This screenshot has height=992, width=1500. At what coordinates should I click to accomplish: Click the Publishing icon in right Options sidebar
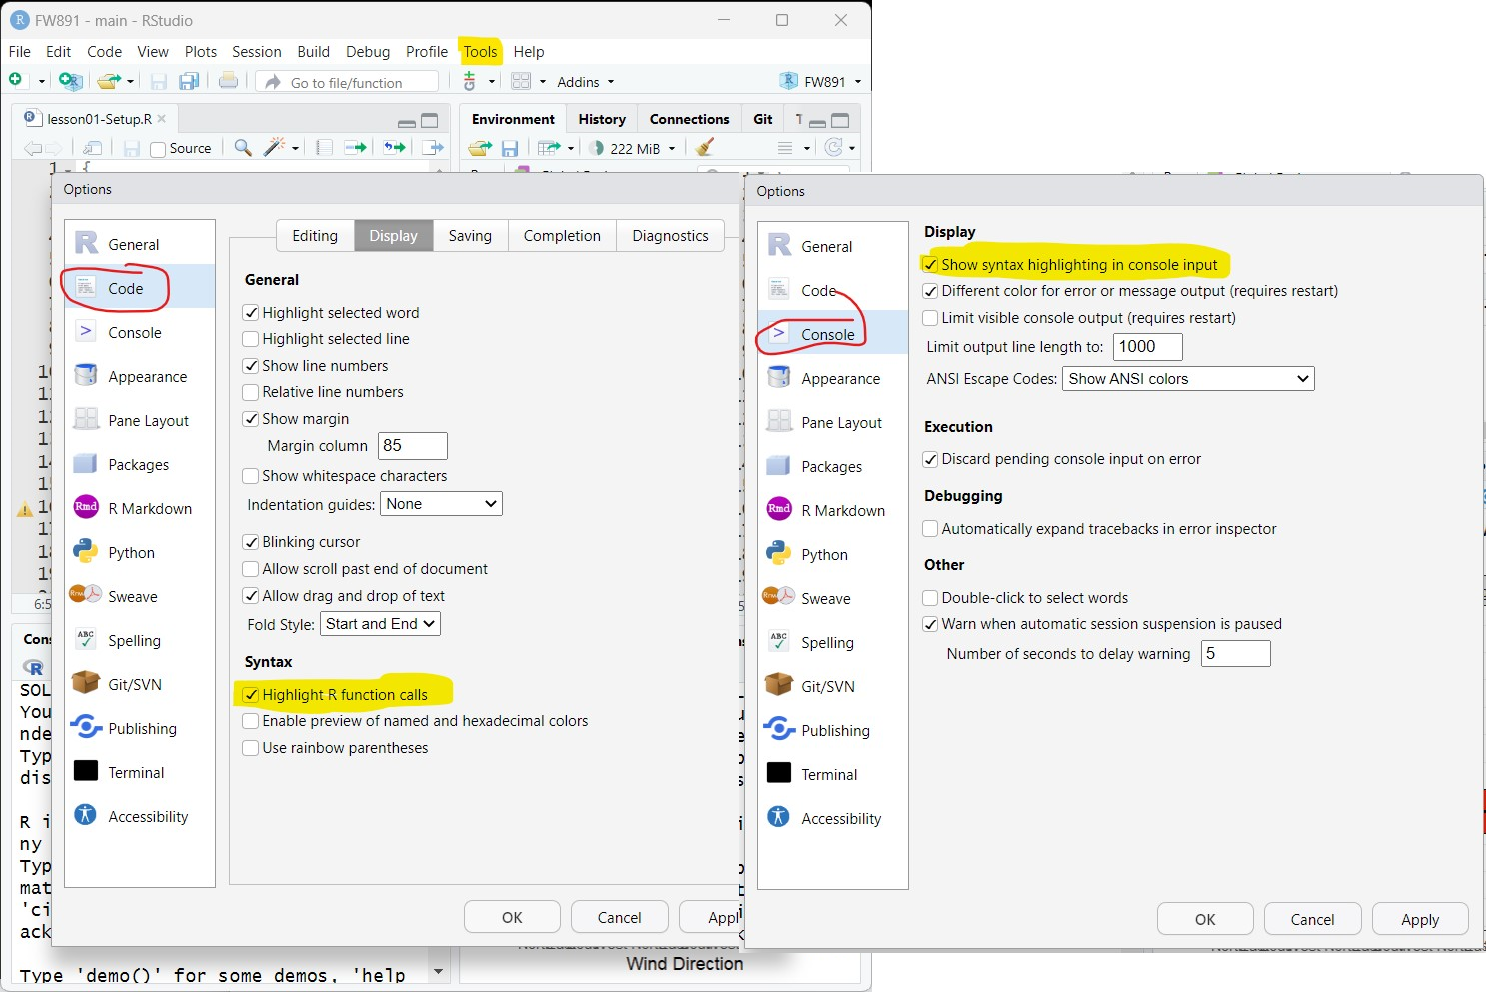click(x=779, y=730)
